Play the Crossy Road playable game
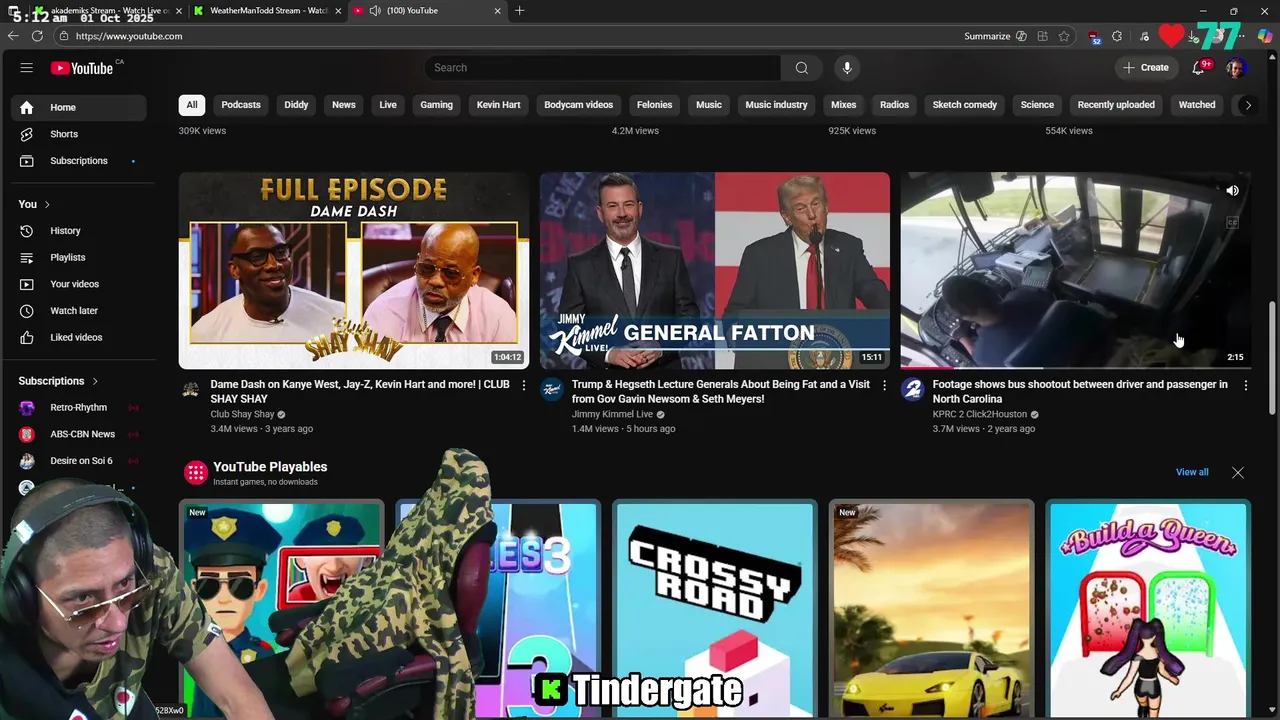This screenshot has height=720, width=1280. 715,610
